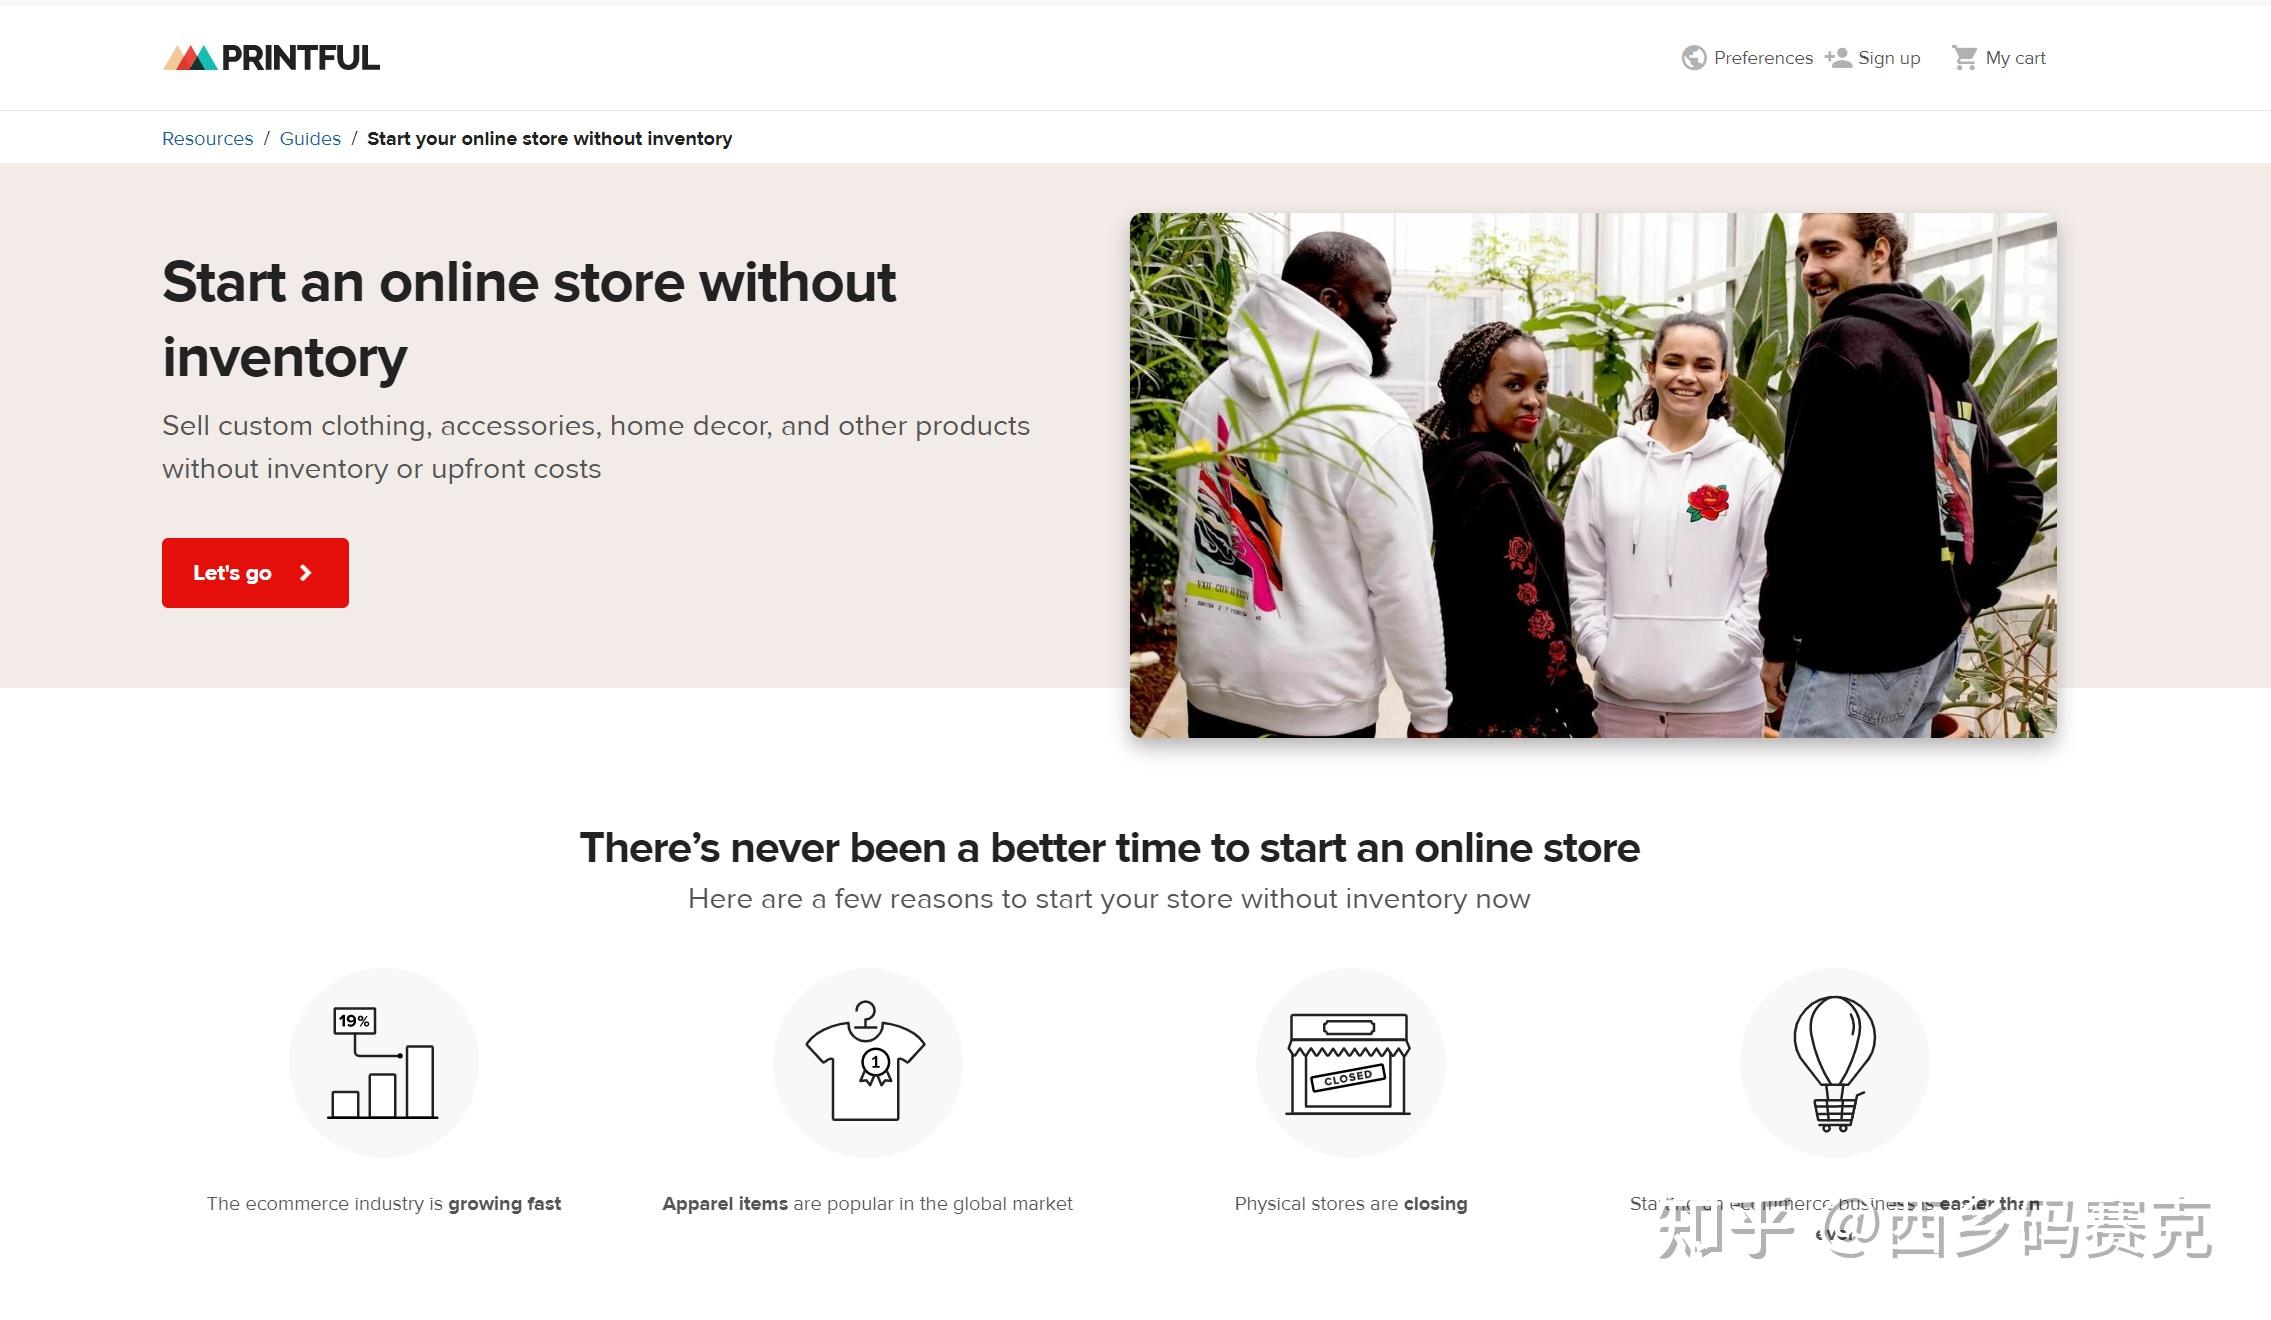This screenshot has height=1320, width=2271.
Task: Click the shopping cart icon
Action: [x=1965, y=58]
